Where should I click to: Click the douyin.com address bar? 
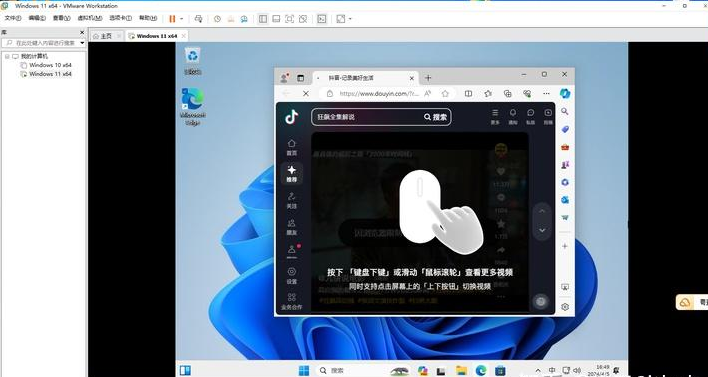(378, 93)
